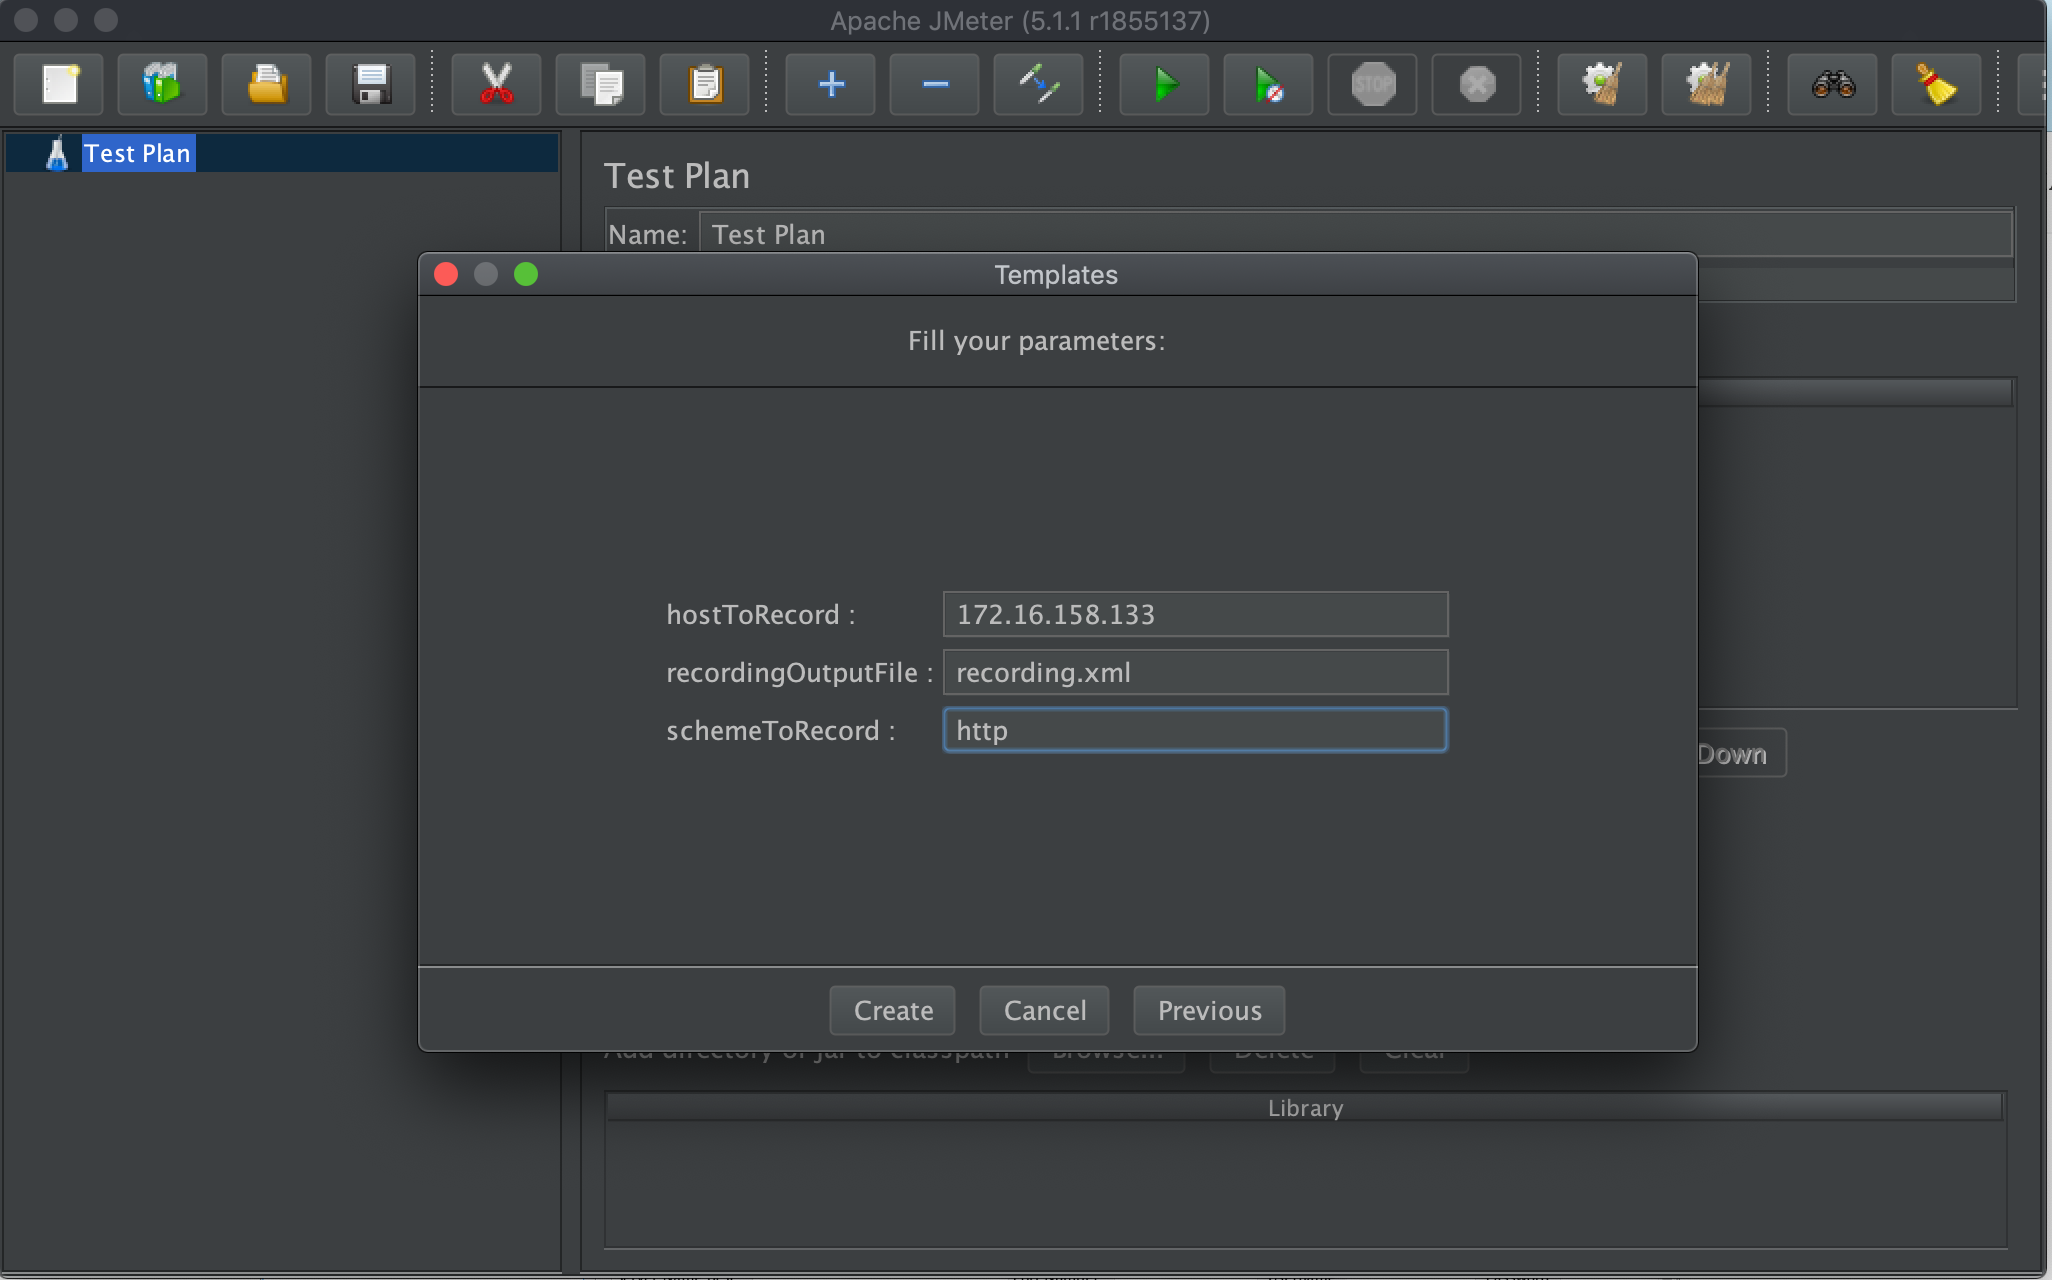The image size is (2052, 1280).
Task: Click the Clear All double-broom icon
Action: (1707, 84)
